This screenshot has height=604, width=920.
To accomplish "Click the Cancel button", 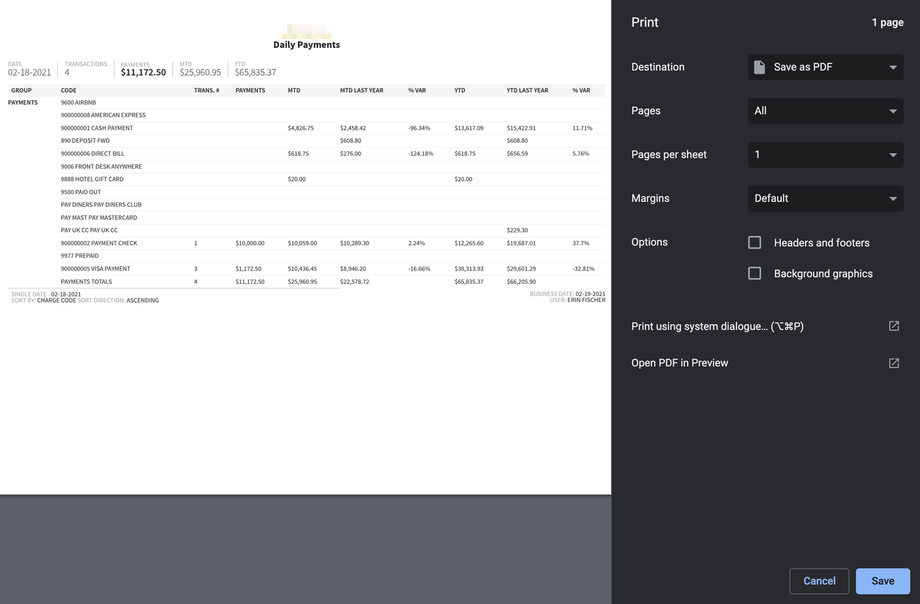I will coord(819,581).
